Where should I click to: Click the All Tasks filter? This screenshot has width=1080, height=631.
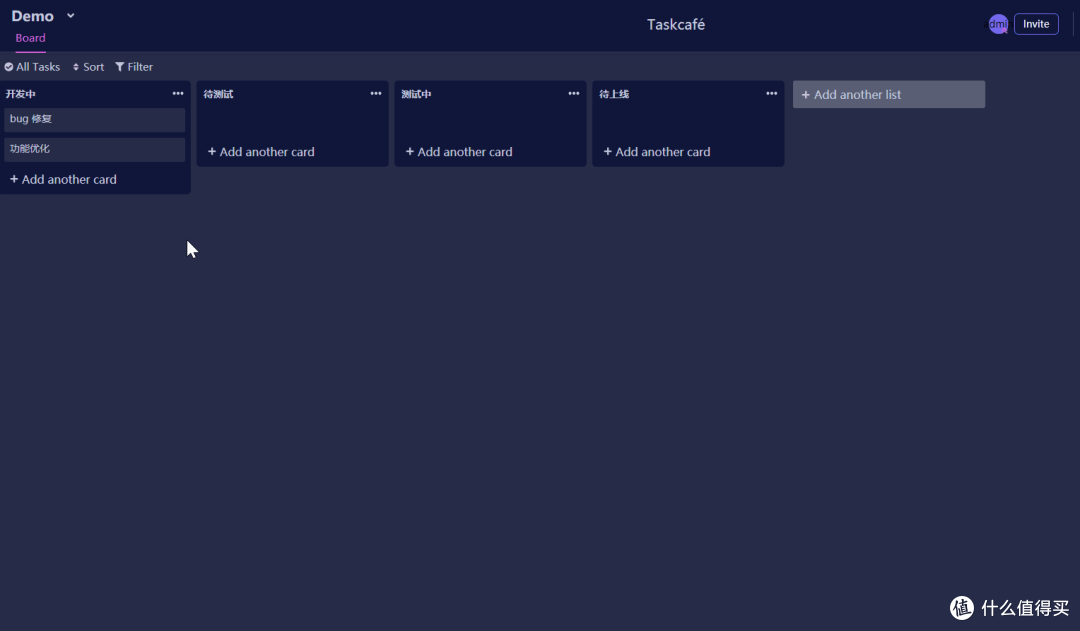(x=32, y=67)
